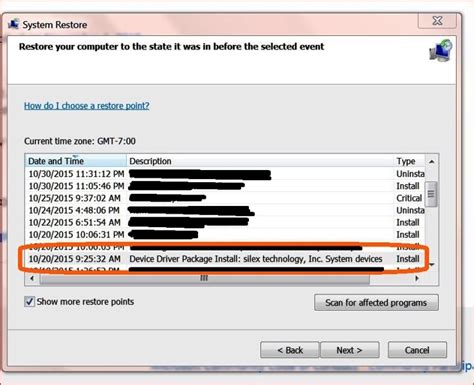Close the System Restore window

(437, 21)
